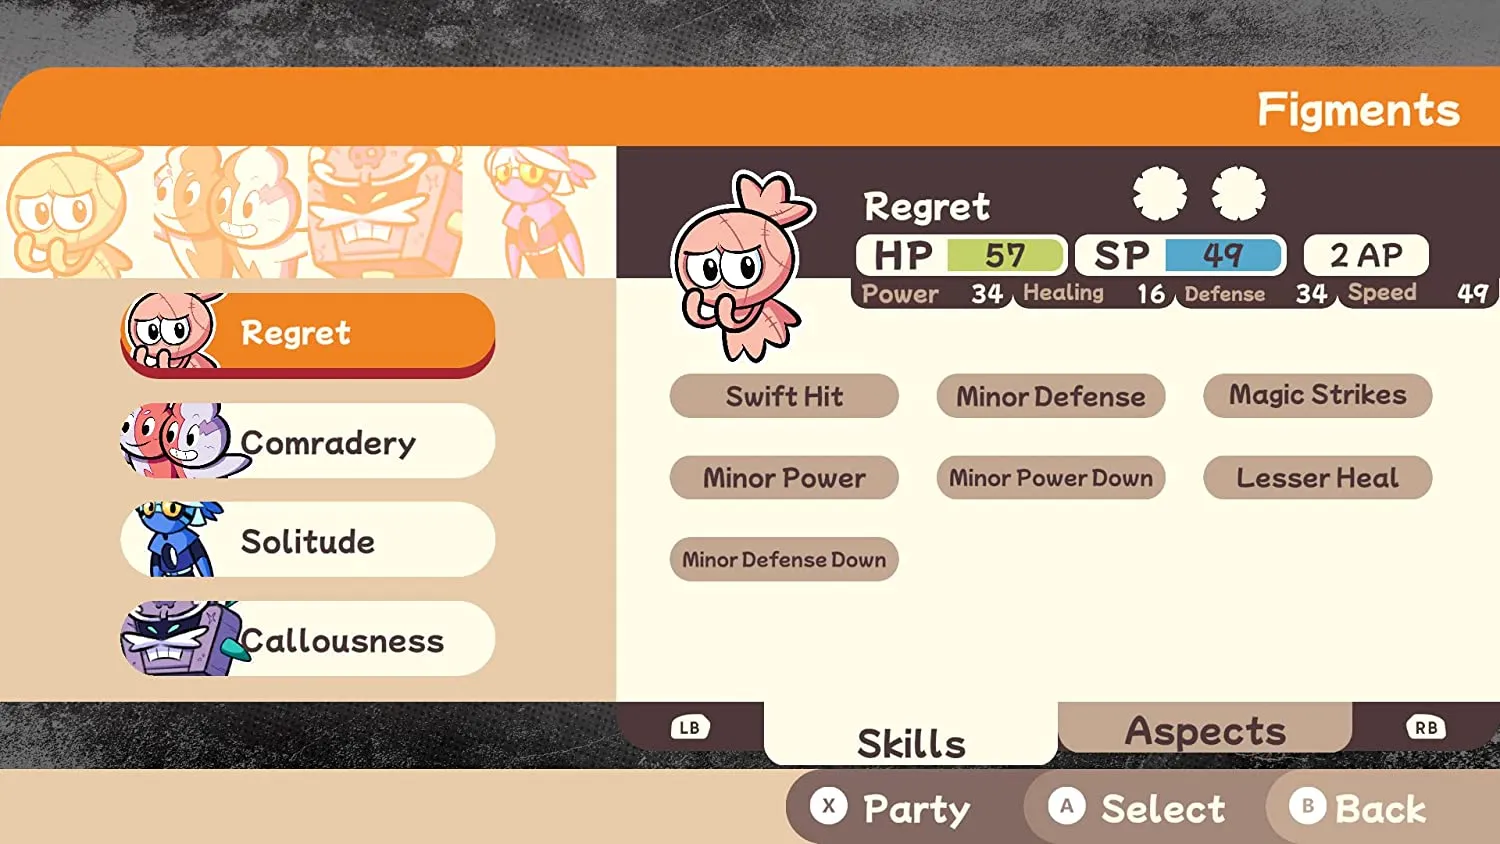The image size is (1500, 844).
Task: Click the blue SP bar showing 49
Action: (1223, 255)
